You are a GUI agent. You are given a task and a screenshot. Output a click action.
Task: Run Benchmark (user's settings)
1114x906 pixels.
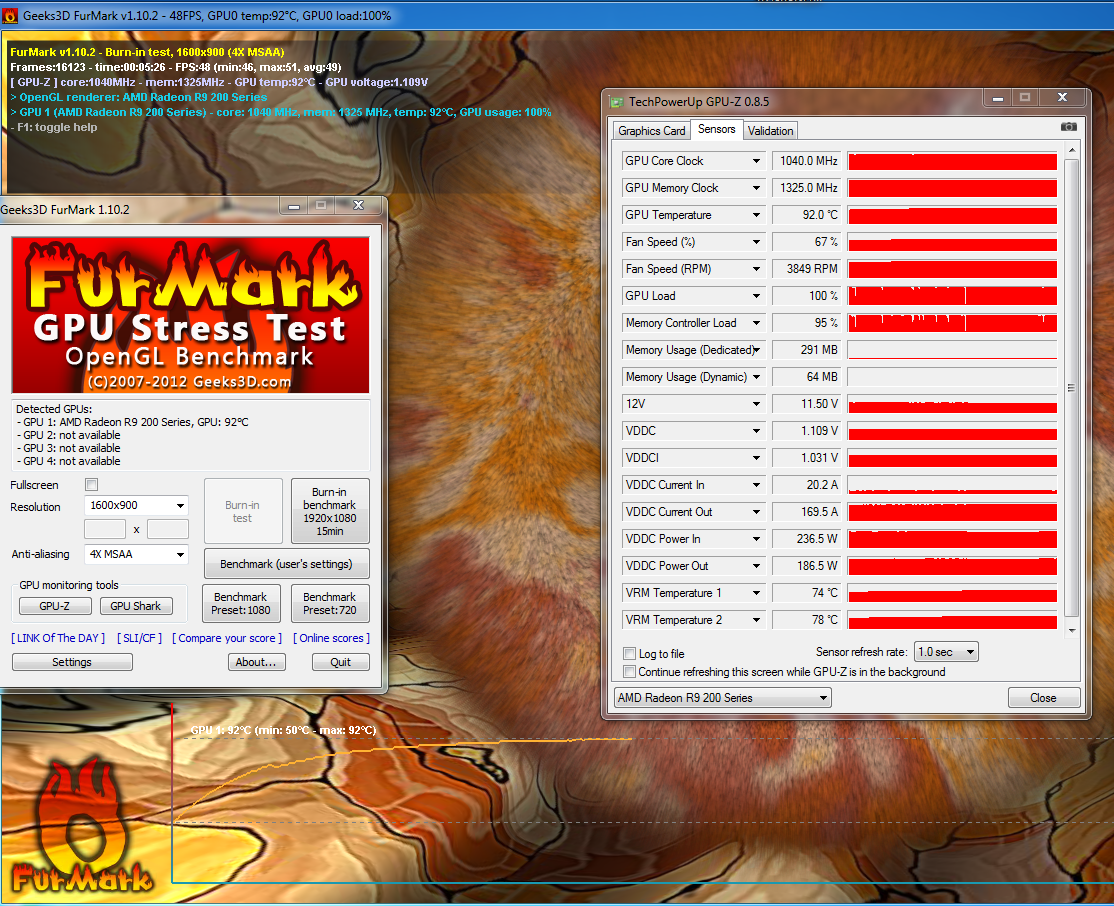pos(286,564)
